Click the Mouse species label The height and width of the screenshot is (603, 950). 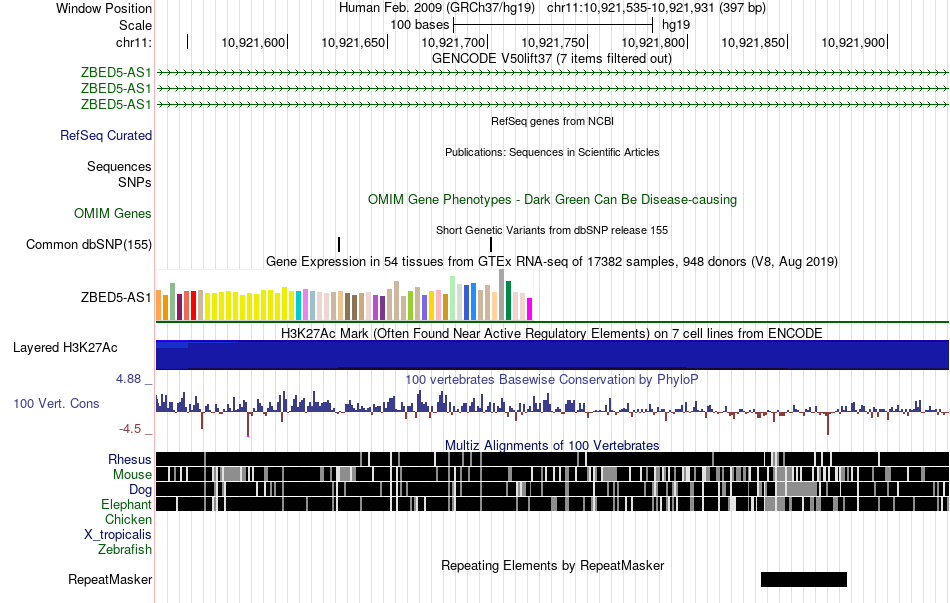point(132,475)
